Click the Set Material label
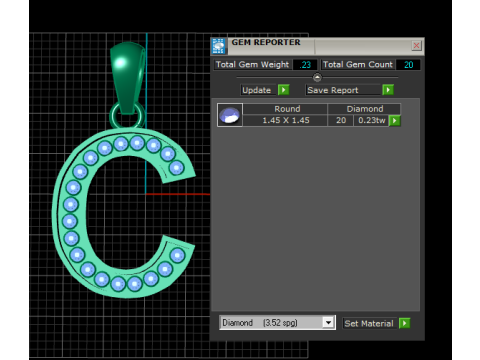Screen dimensions: 480x360 click(x=369, y=323)
